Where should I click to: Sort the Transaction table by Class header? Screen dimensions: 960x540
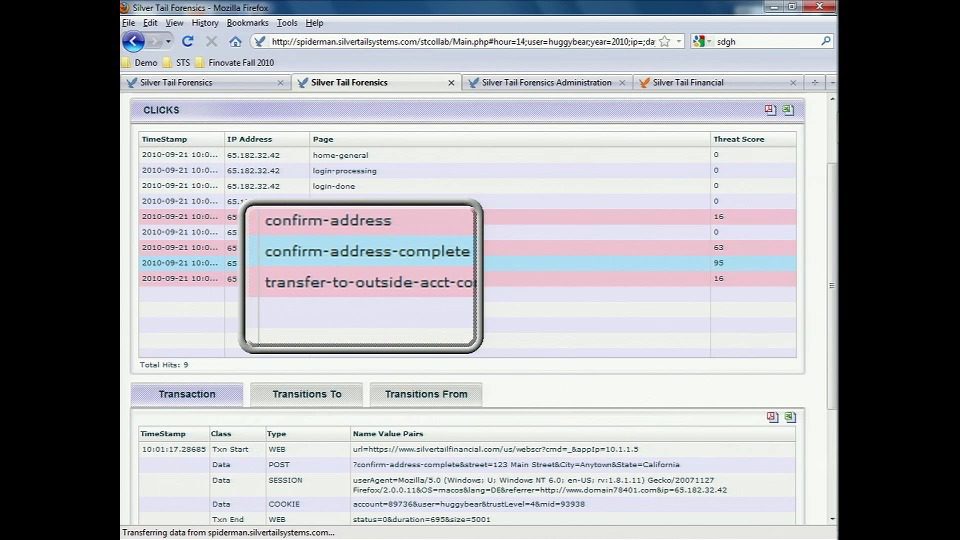(x=238, y=433)
